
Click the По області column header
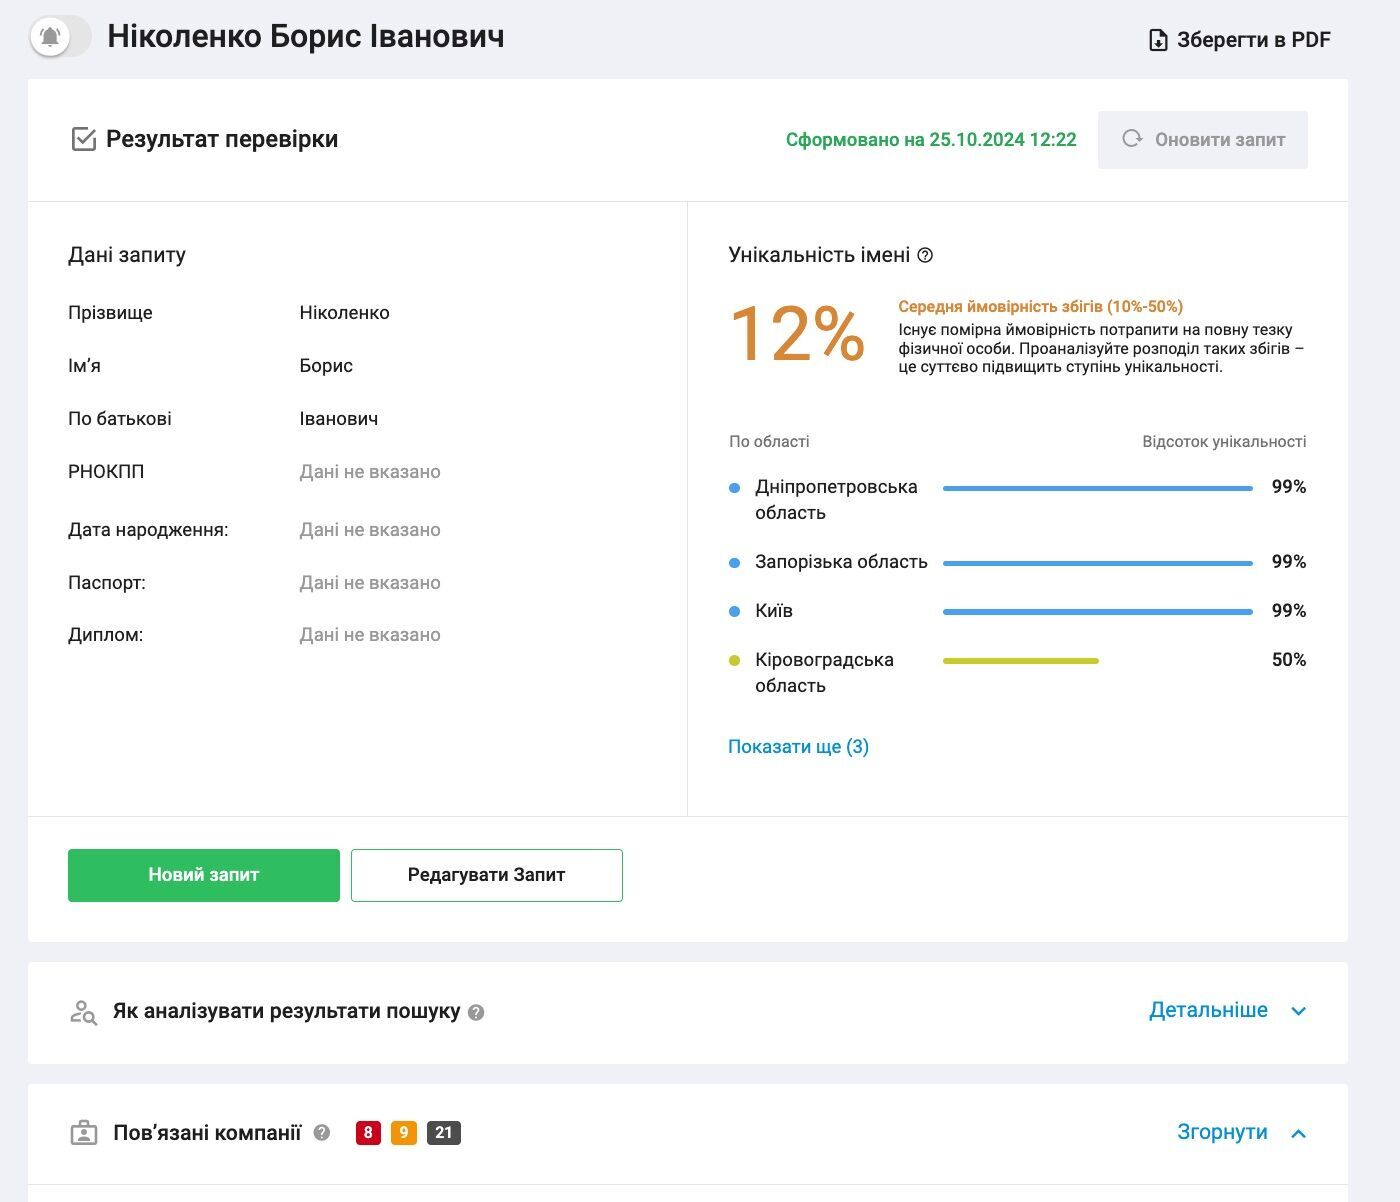[769, 442]
